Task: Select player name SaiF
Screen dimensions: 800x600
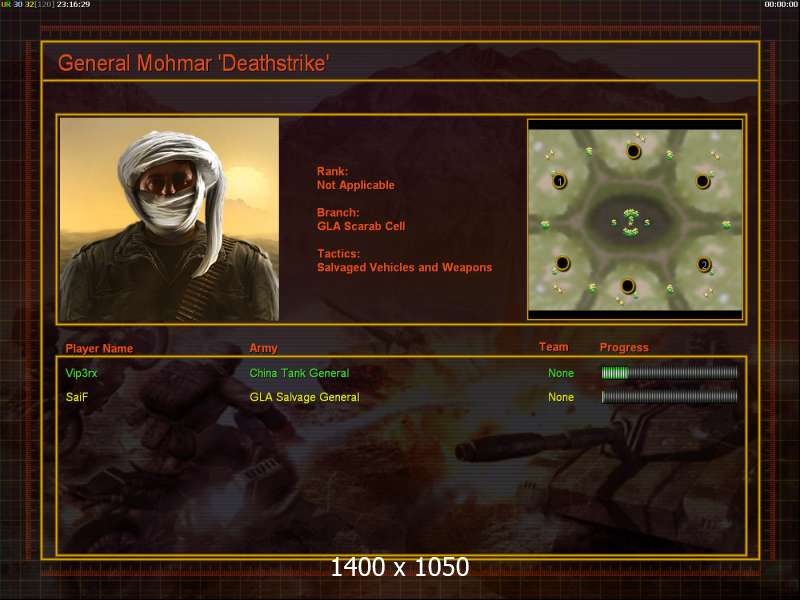Action: pos(77,397)
